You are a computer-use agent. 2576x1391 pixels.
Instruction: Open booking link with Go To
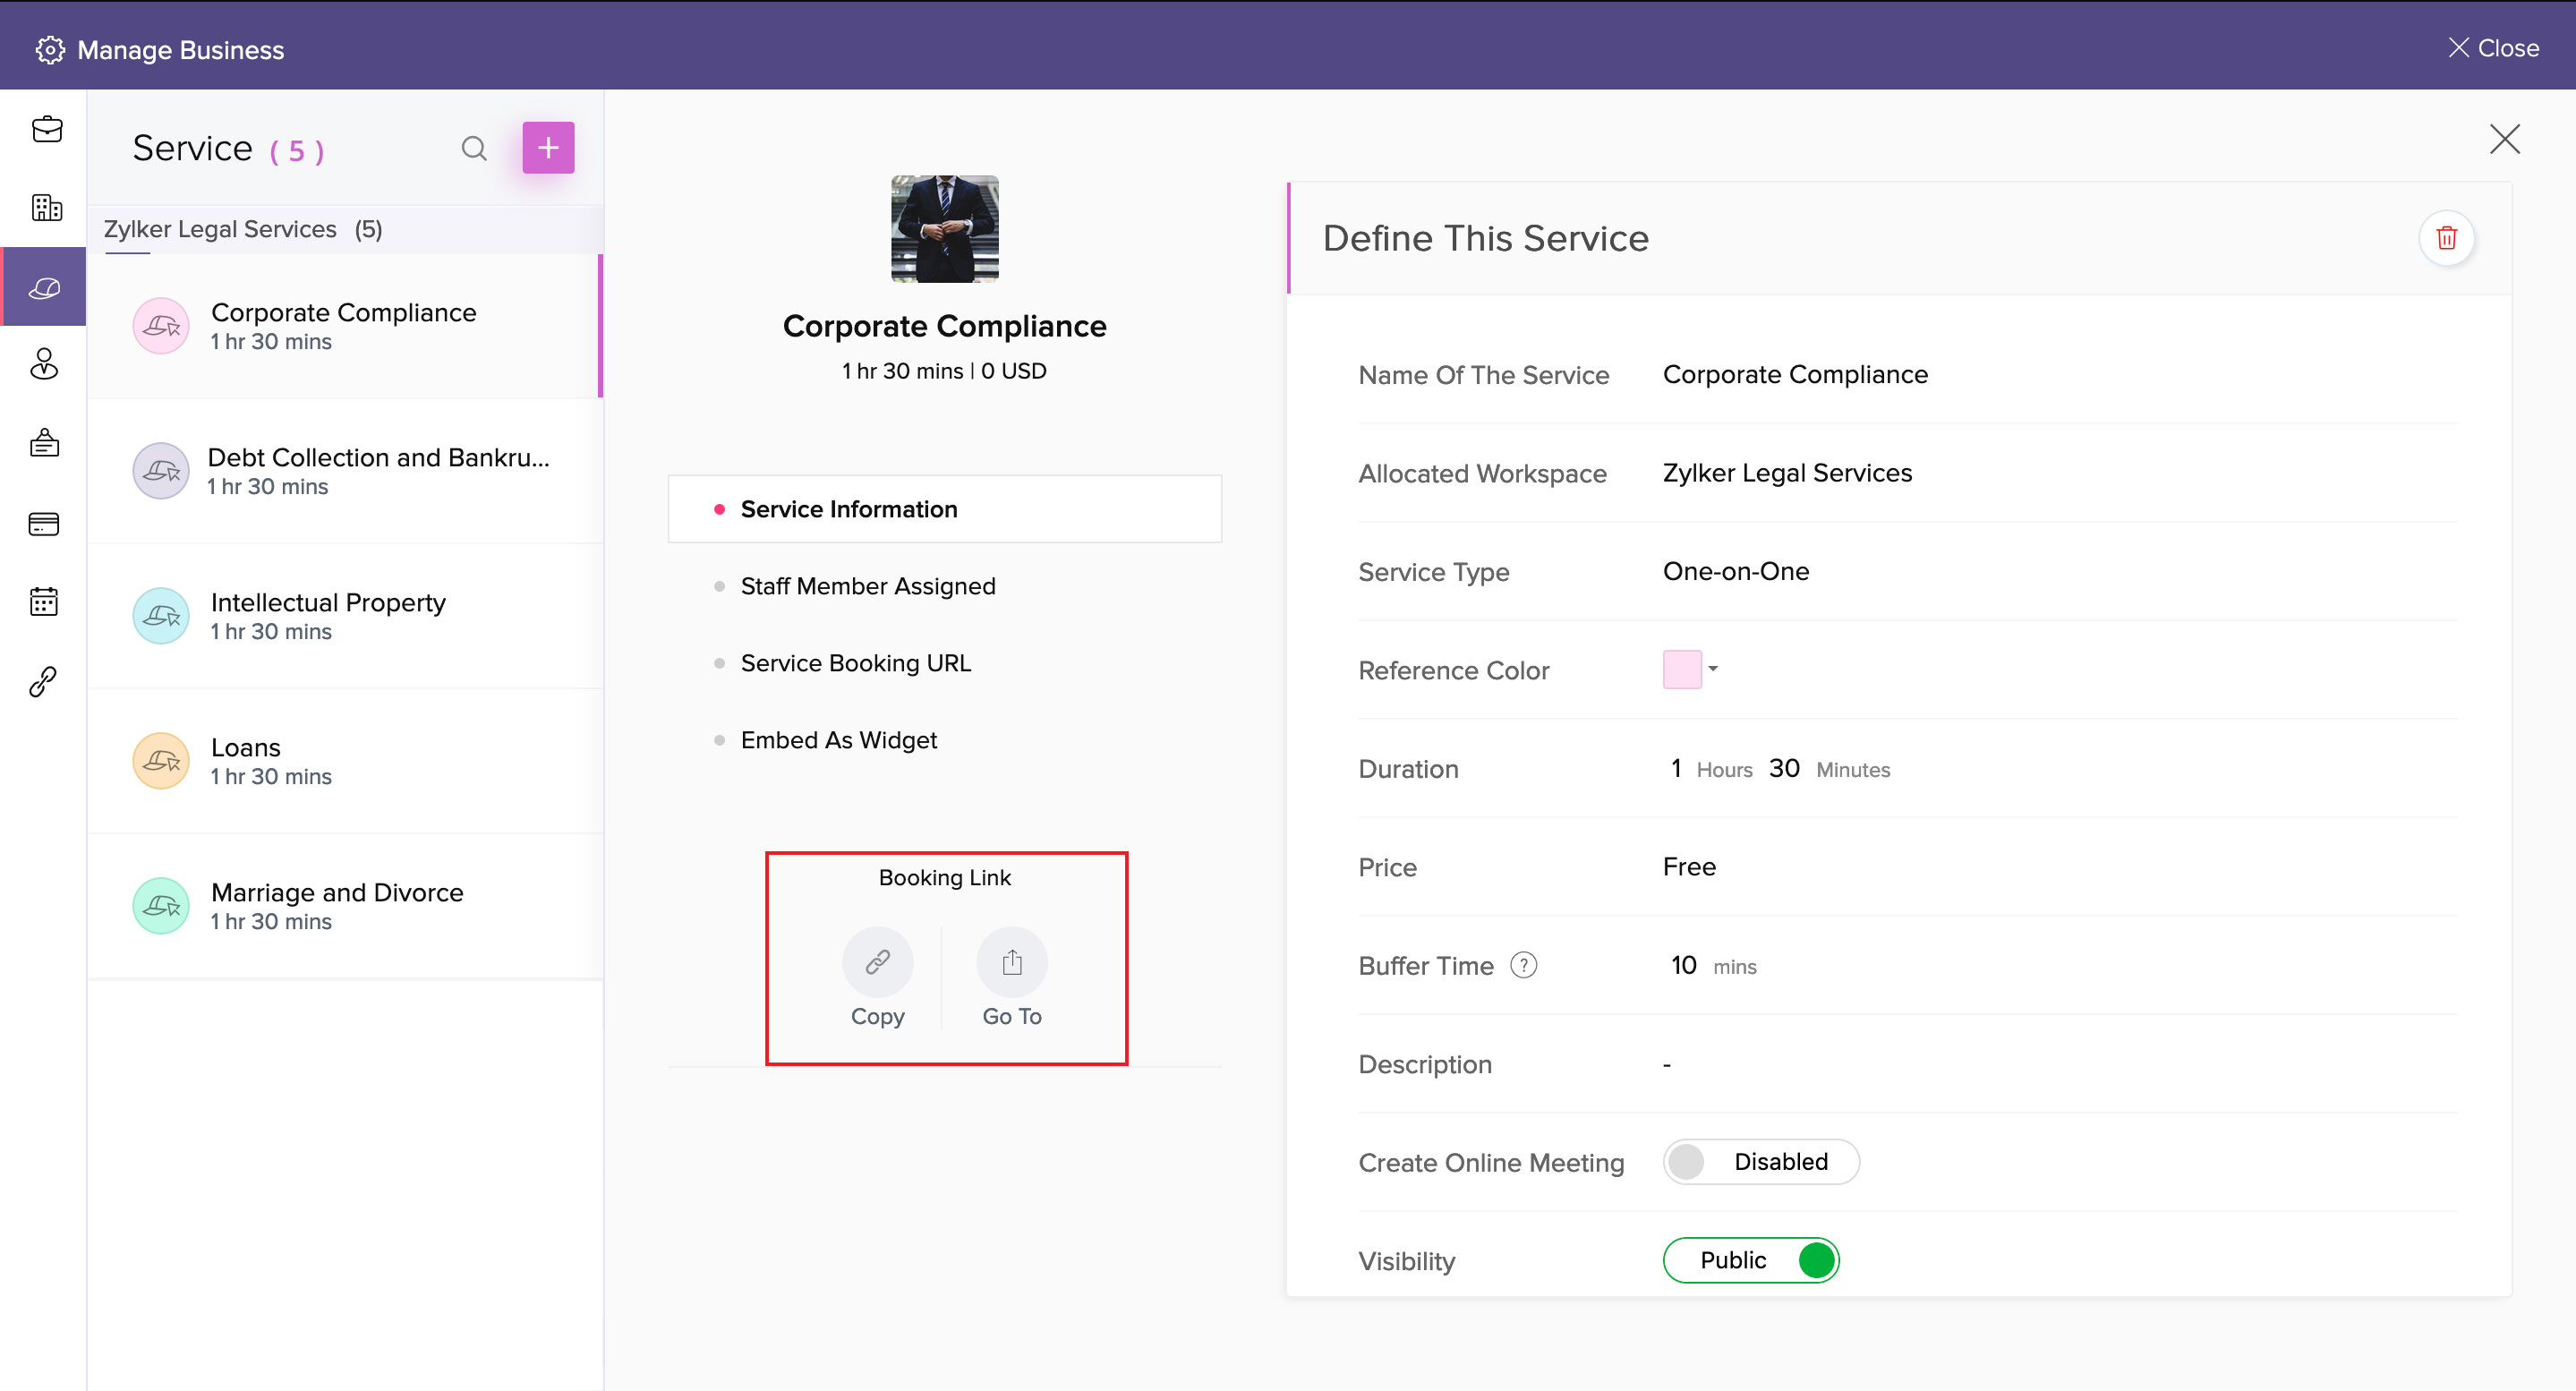(x=1011, y=963)
